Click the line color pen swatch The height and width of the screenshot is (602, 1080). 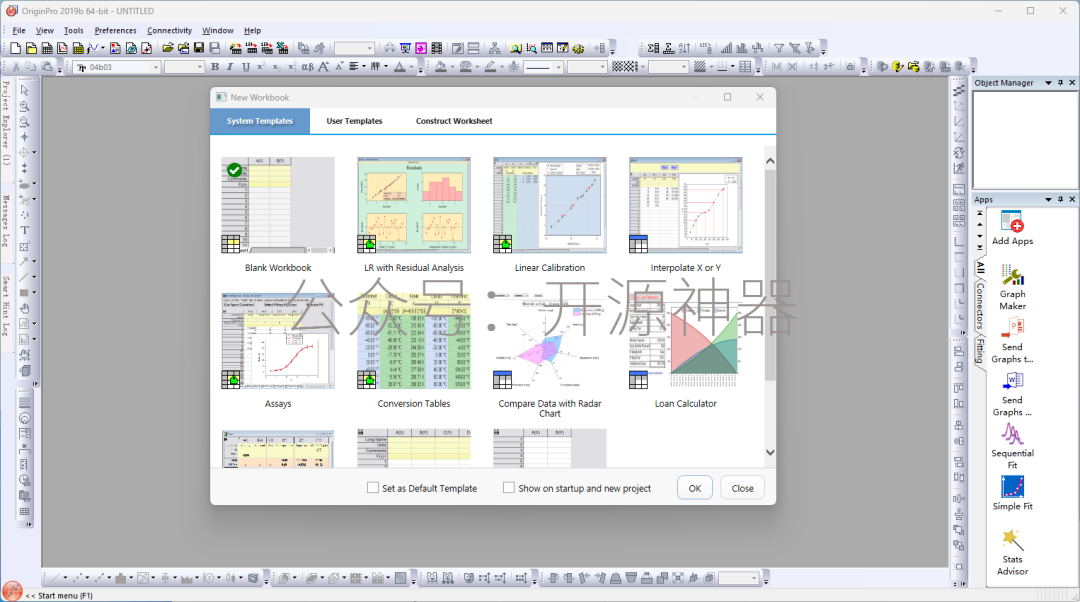(x=490, y=67)
